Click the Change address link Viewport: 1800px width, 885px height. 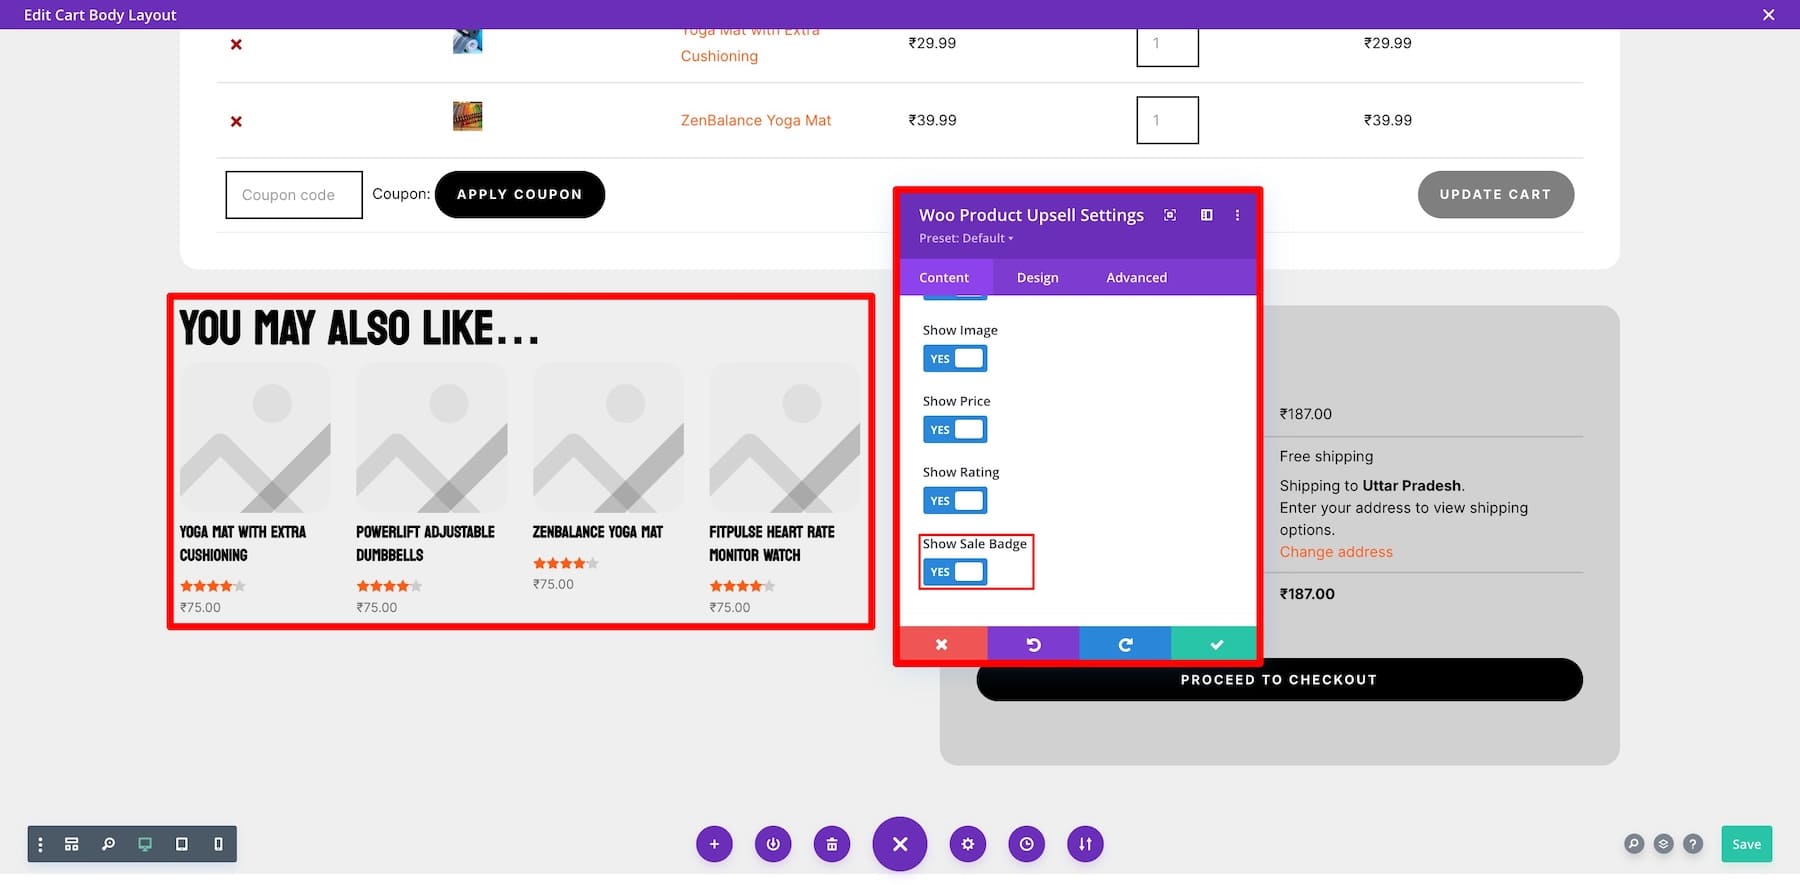click(1336, 552)
